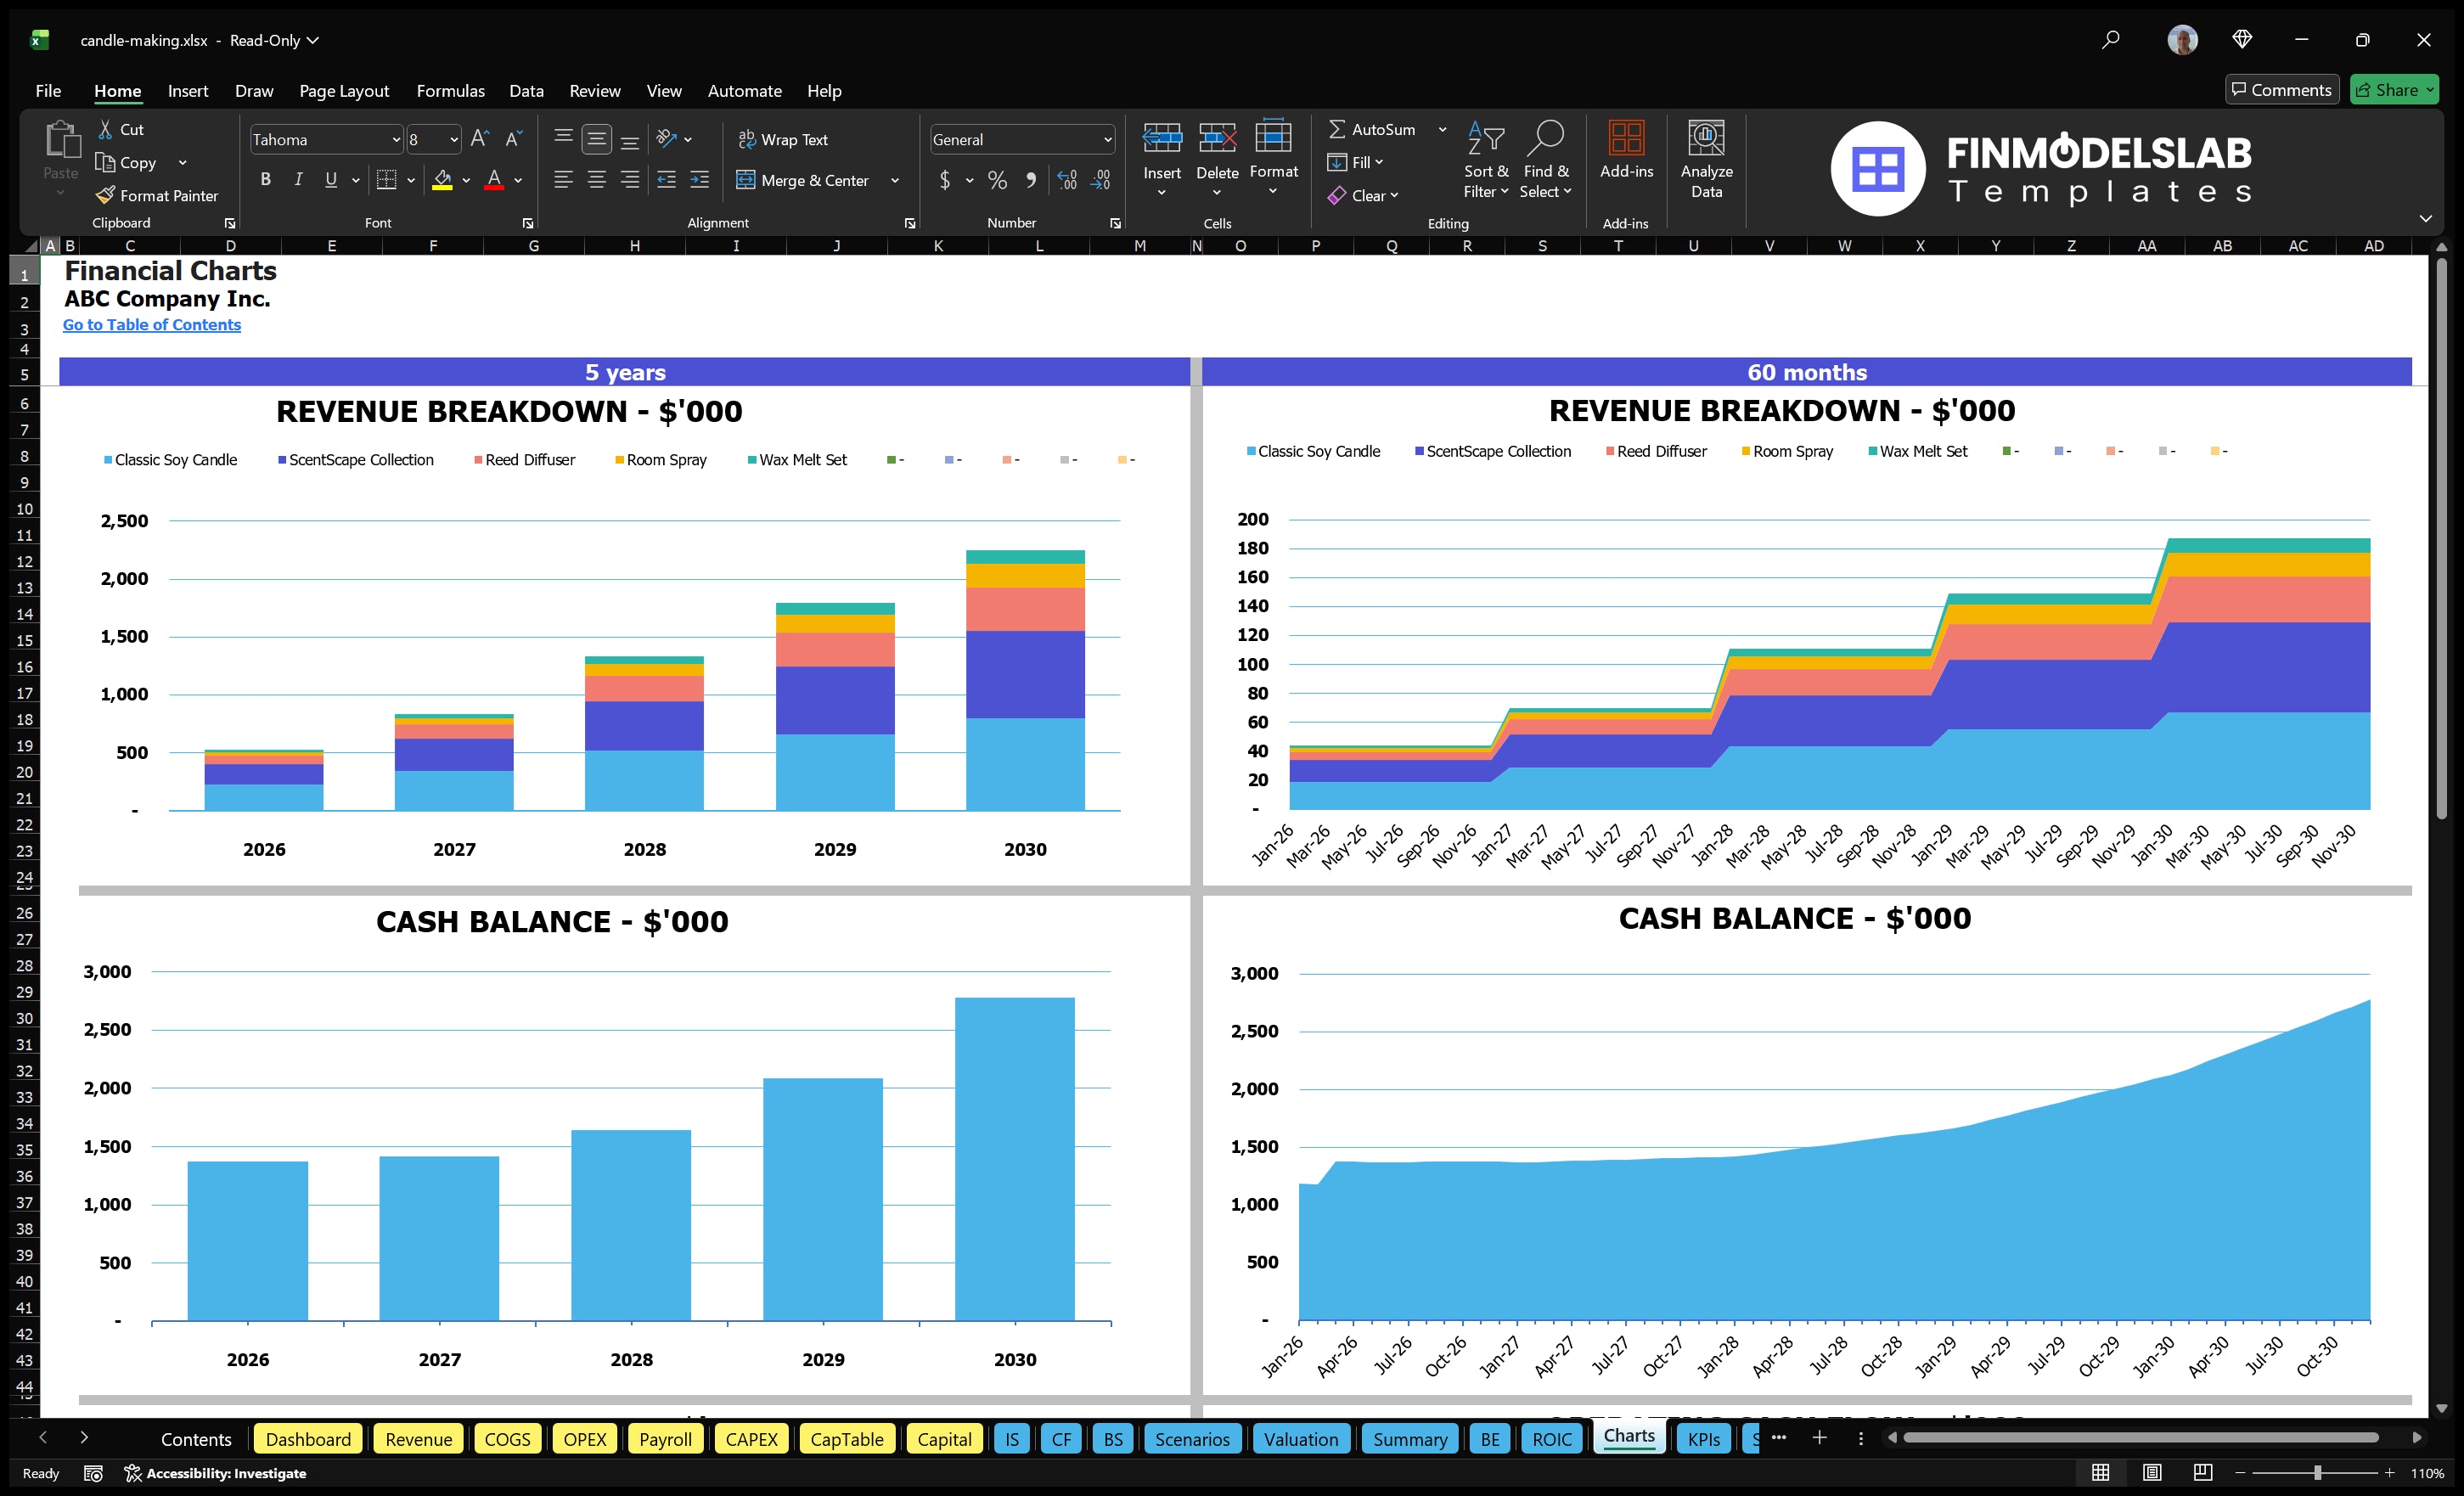The image size is (2464, 1496).
Task: Click Find & Select
Action: 1546,160
